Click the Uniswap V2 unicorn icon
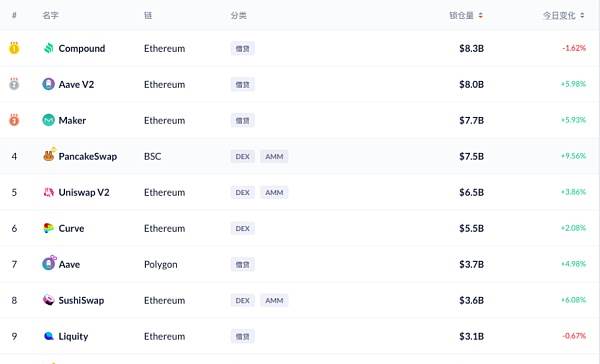 click(x=49, y=192)
